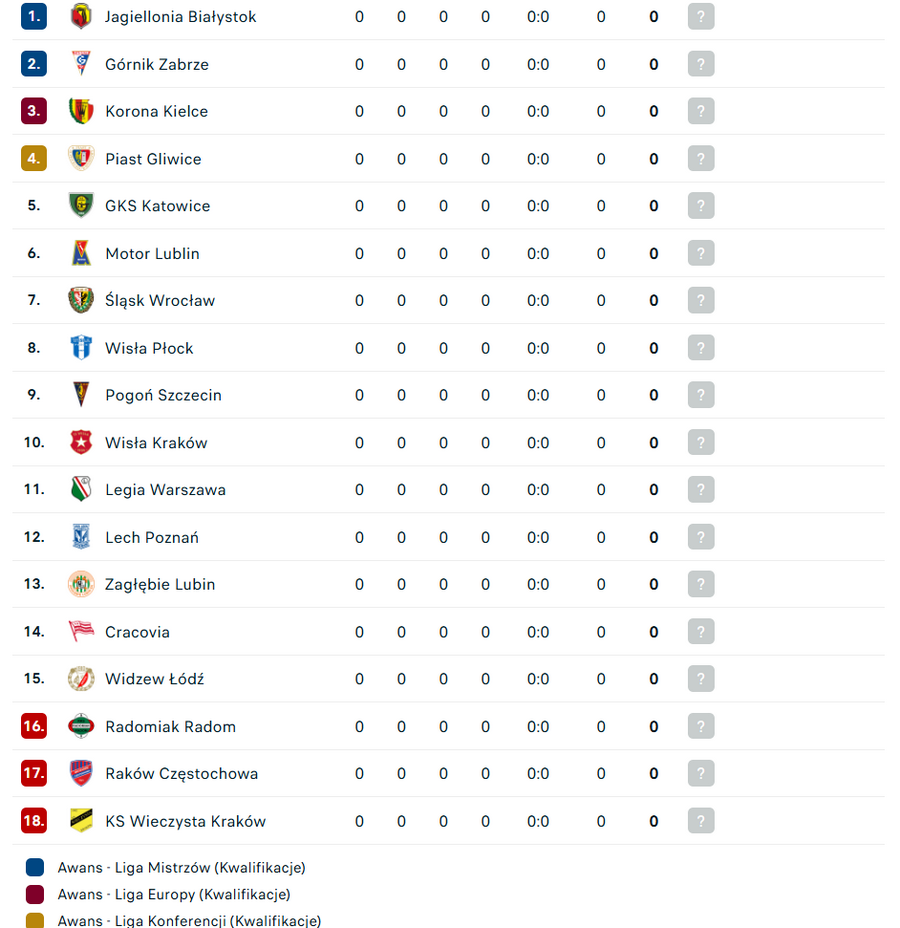The width and height of the screenshot is (900, 928).
Task: Click the Widzew Łódź team name
Action: (x=154, y=679)
